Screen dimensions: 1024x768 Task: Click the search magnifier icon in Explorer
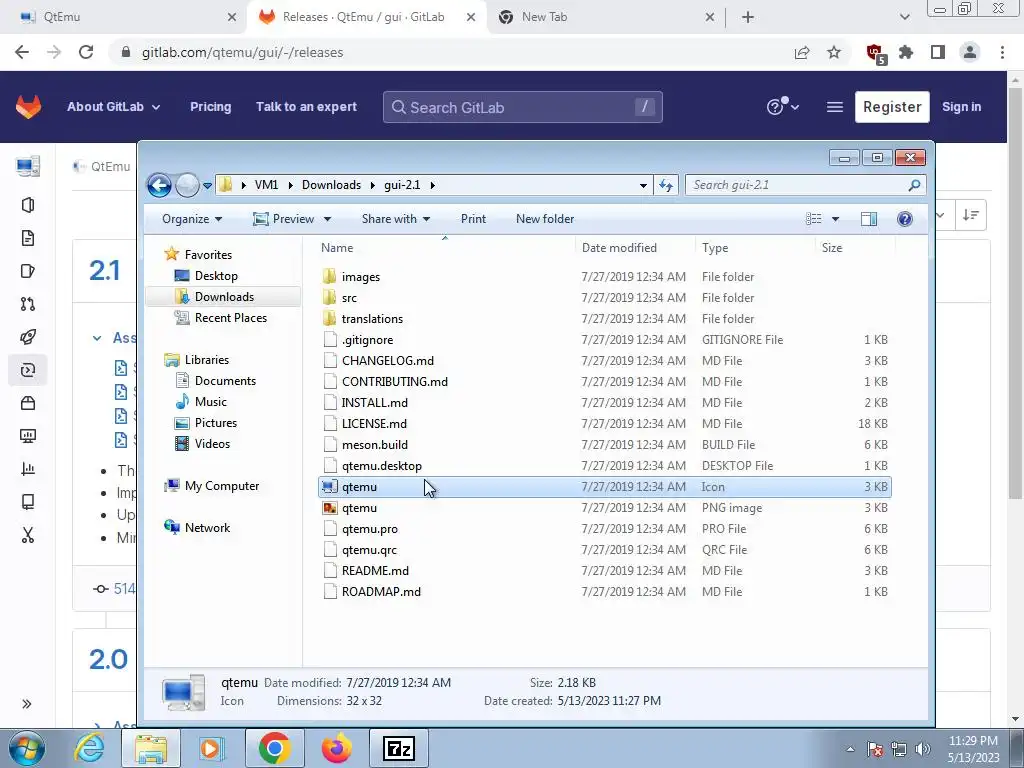pyautogui.click(x=914, y=185)
